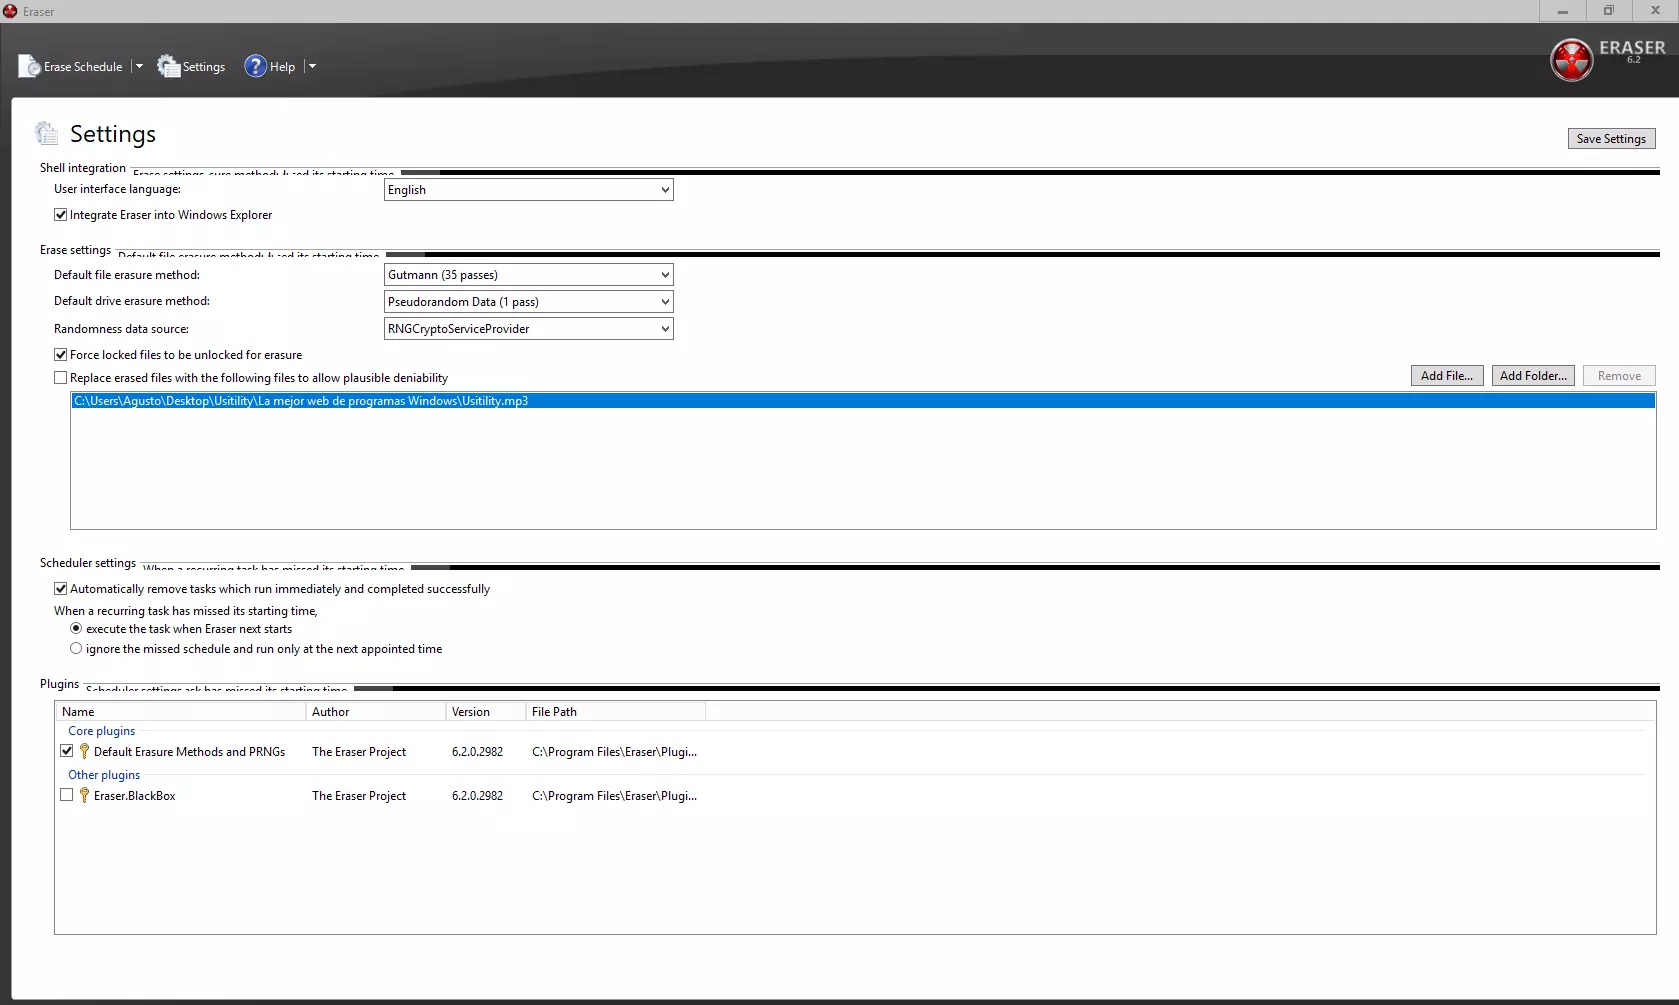Sort plugins by Name column header
The image size is (1679, 1005).
click(180, 712)
